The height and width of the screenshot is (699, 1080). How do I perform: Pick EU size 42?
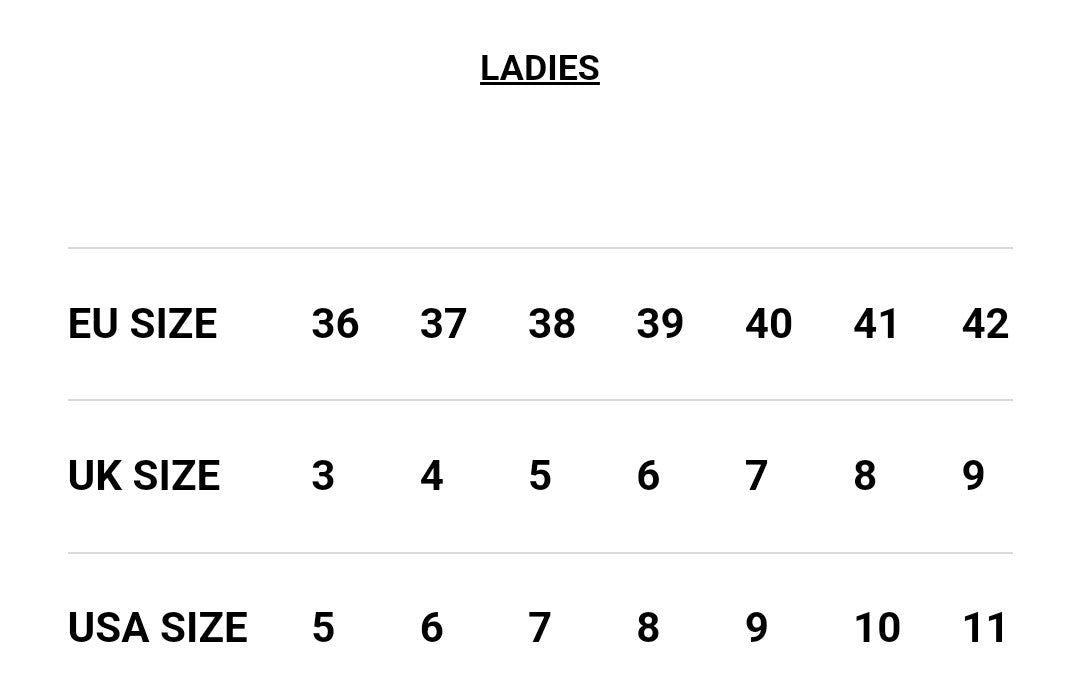985,324
